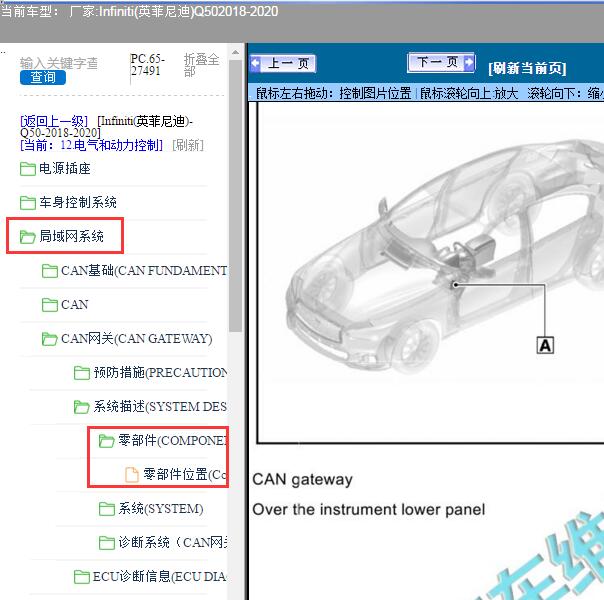This screenshot has width=604, height=600.
Task: Go to next page with 下一页
Action: pyautogui.click(x=441, y=62)
